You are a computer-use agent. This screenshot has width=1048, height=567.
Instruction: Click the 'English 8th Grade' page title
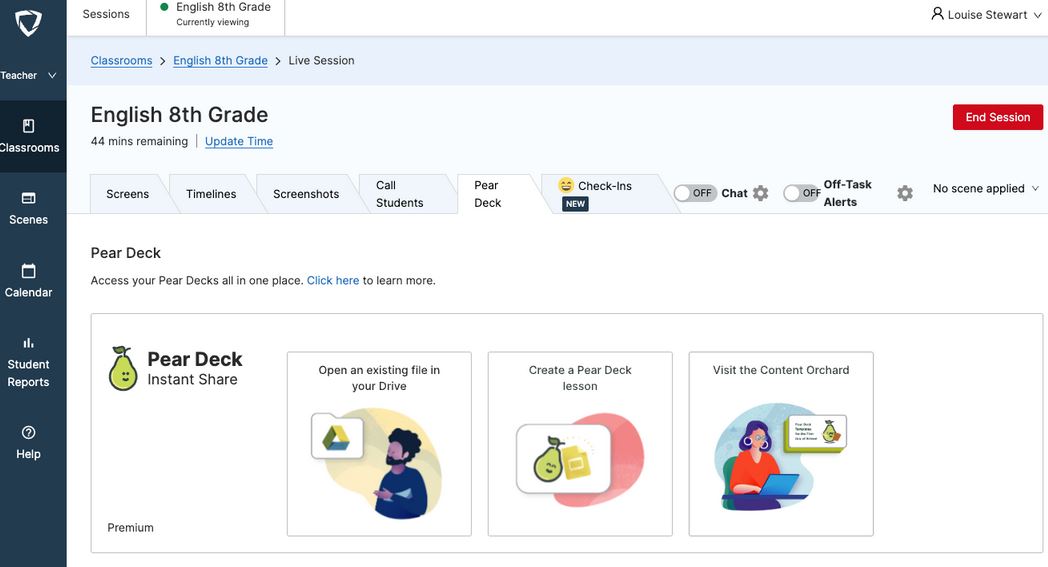pos(179,114)
